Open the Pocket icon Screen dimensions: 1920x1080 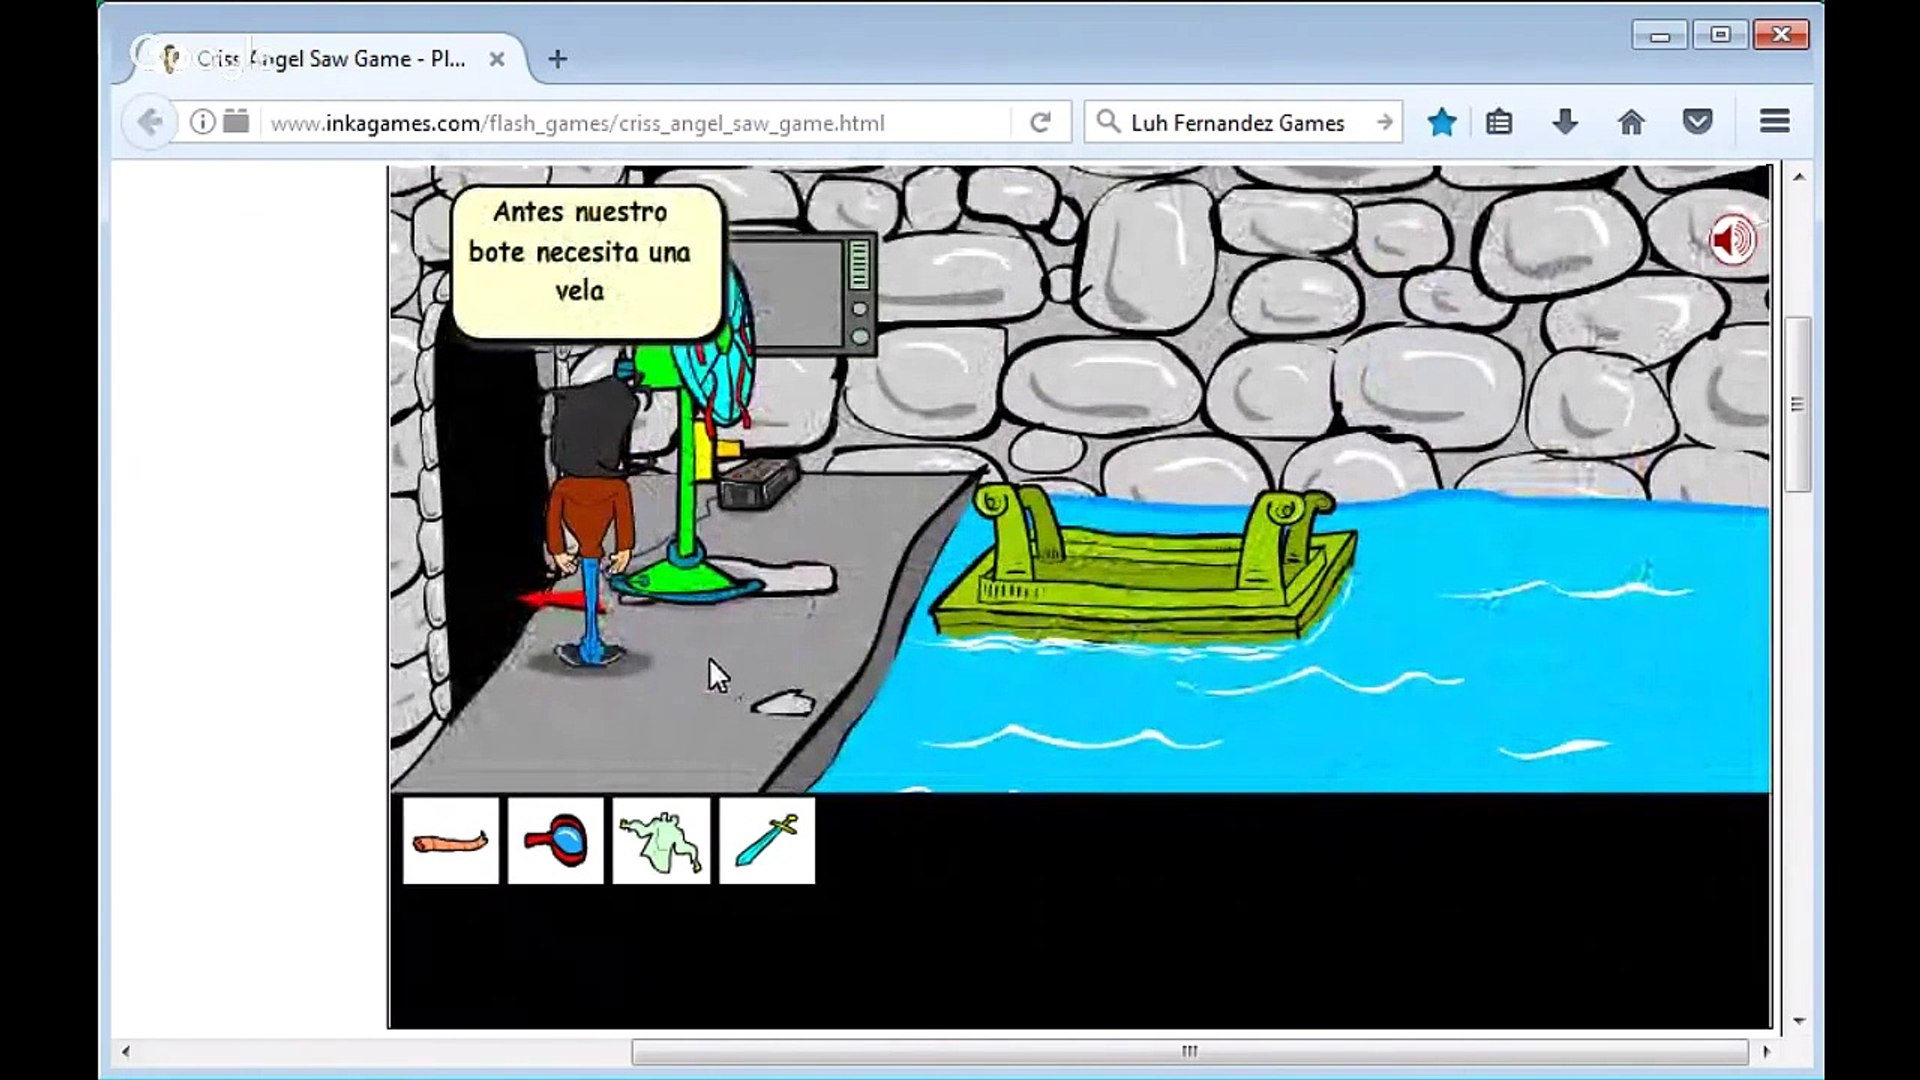(1697, 123)
